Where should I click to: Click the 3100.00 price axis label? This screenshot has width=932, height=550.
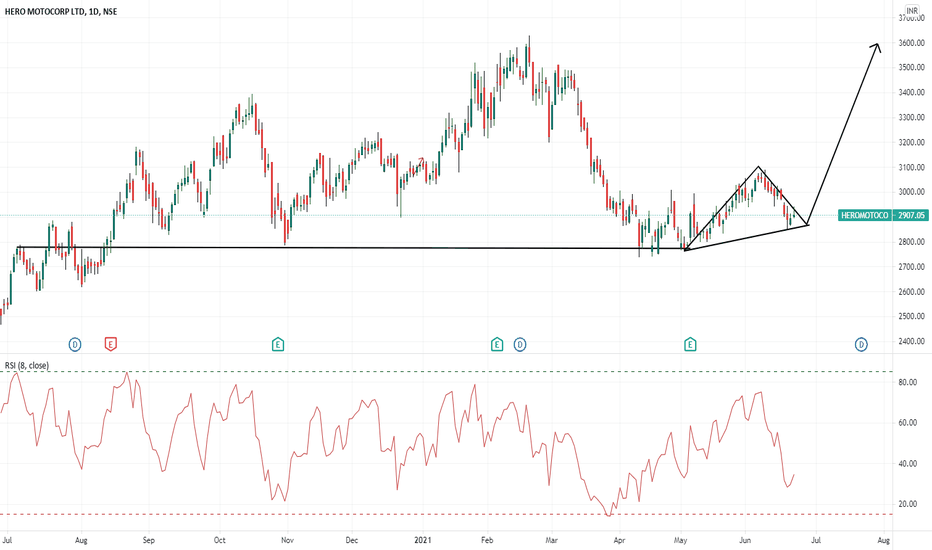point(911,168)
